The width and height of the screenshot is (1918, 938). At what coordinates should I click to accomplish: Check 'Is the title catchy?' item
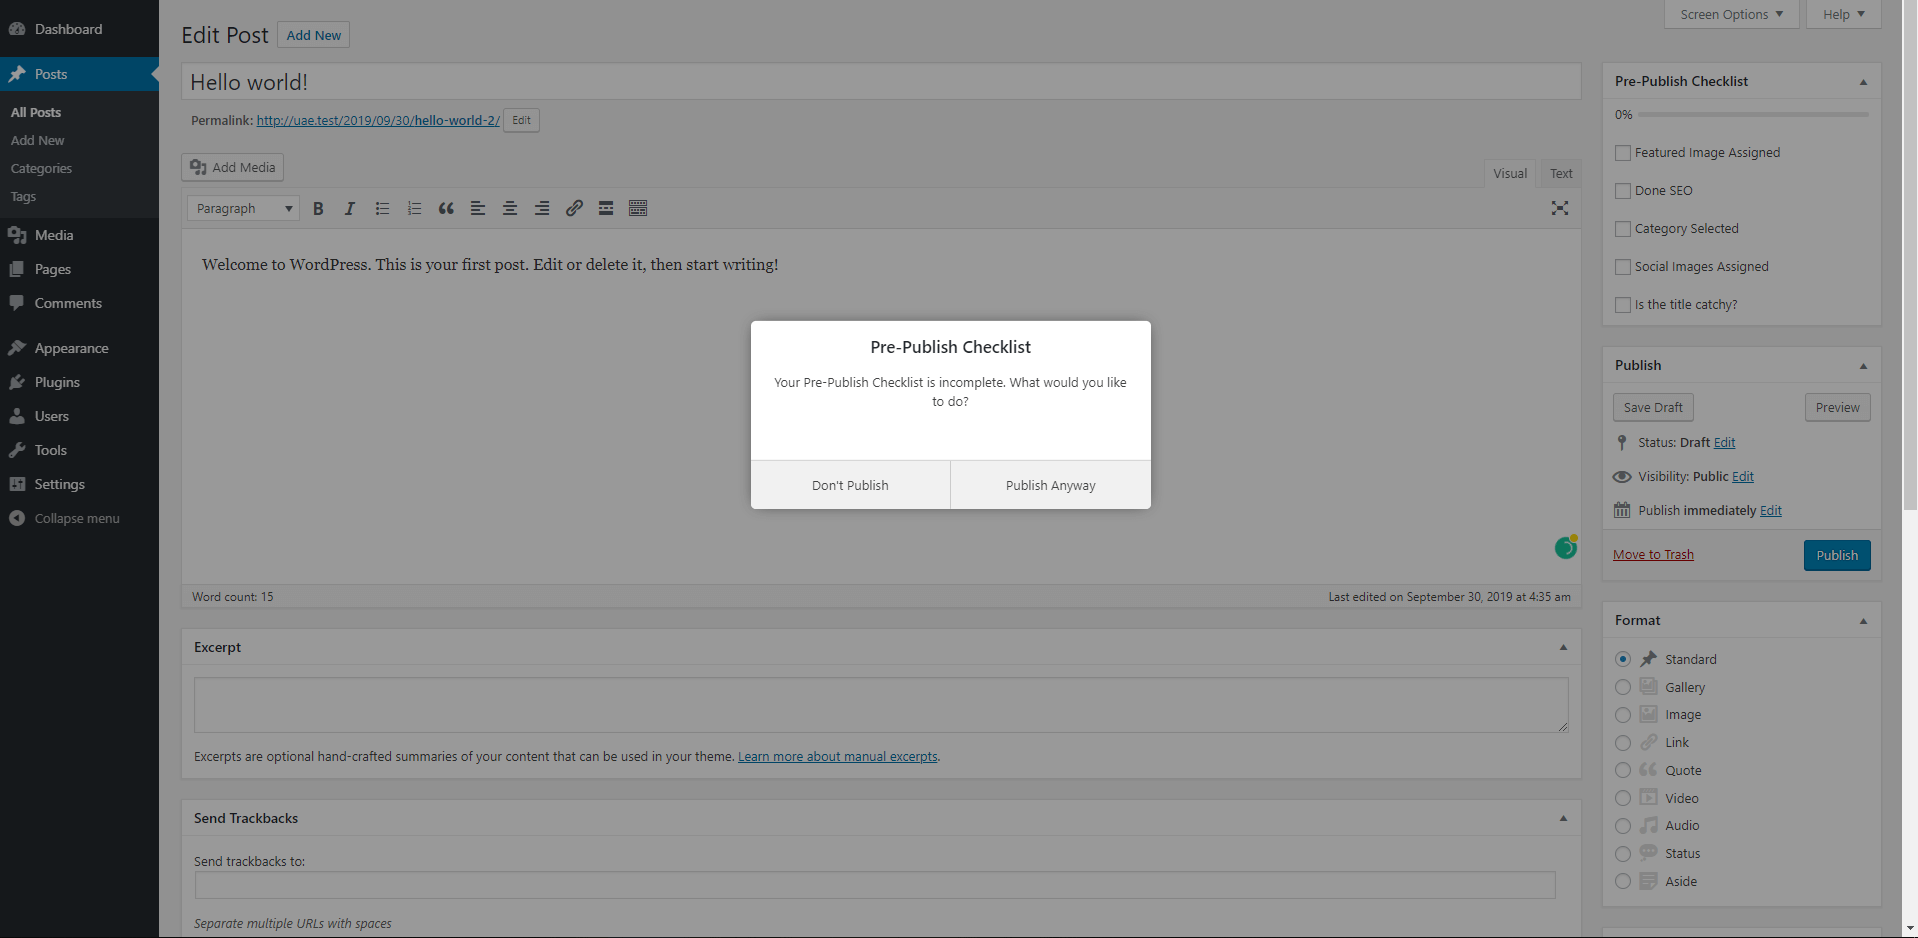(1623, 305)
